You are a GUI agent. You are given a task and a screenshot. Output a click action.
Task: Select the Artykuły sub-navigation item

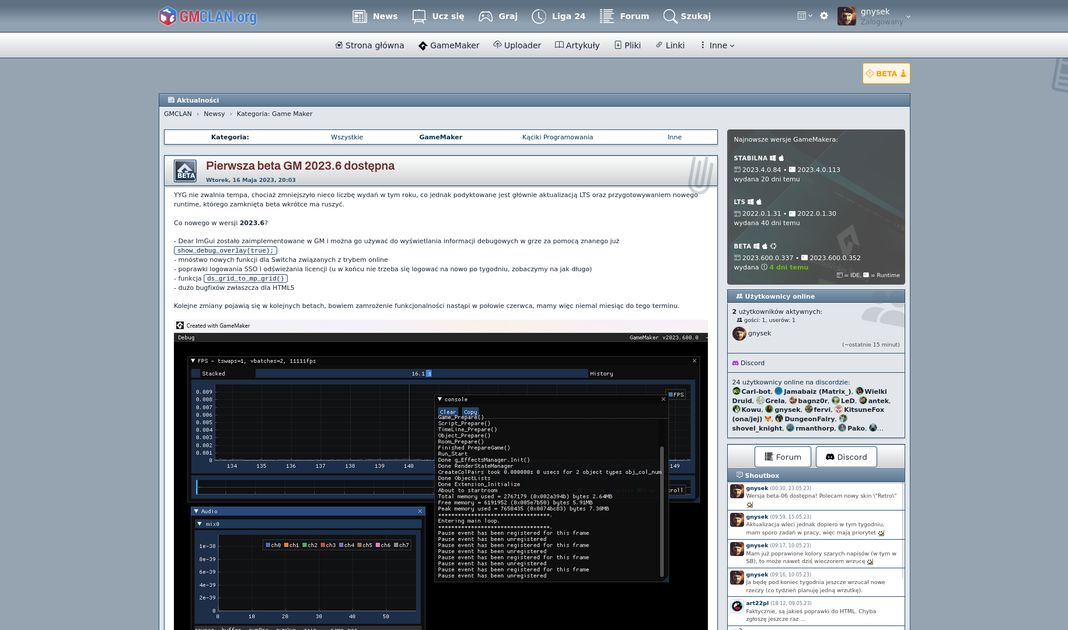[x=577, y=46]
